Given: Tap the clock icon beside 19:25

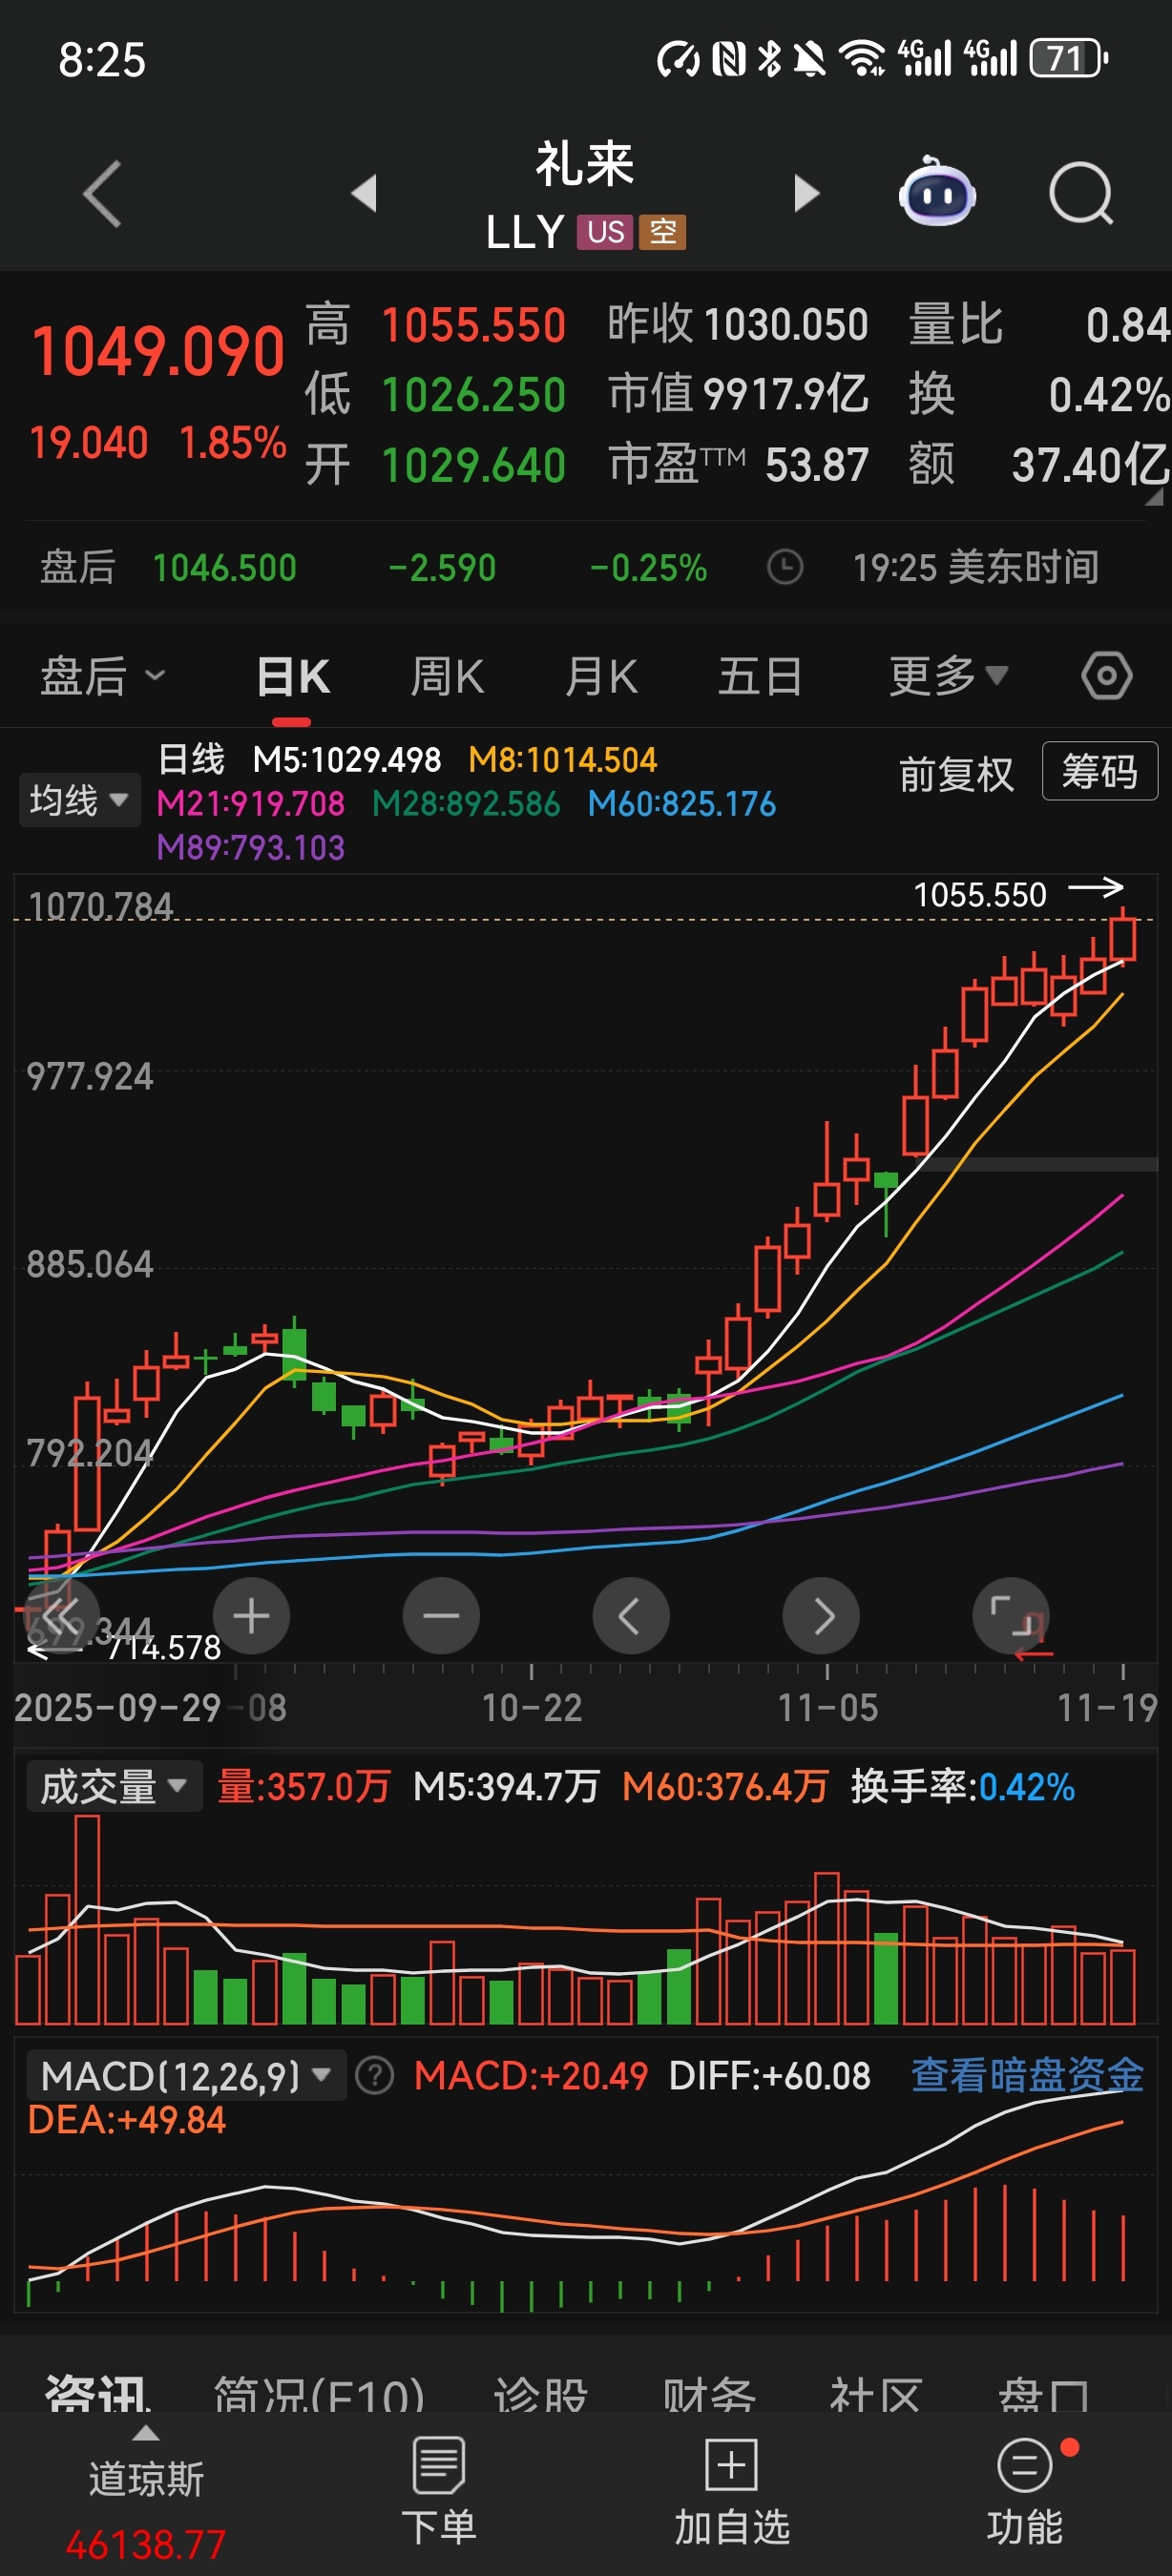Looking at the screenshot, I should [785, 567].
